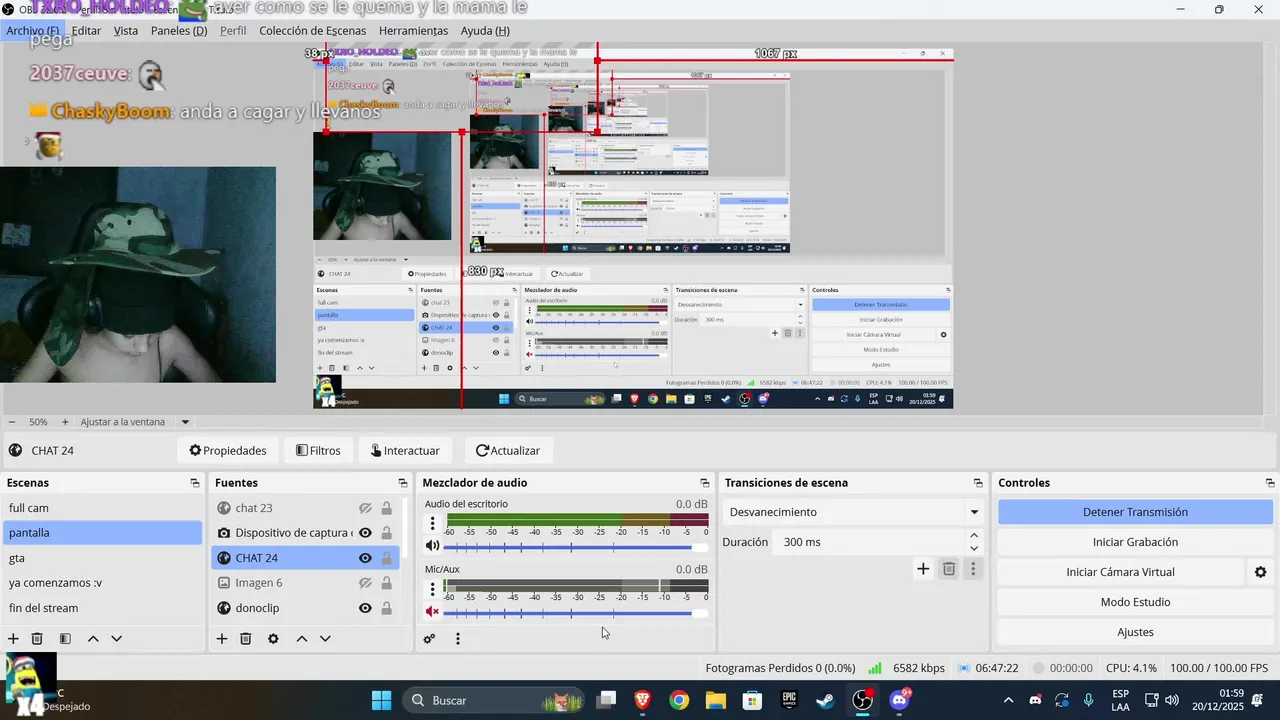Open the Archivo menu
This screenshot has height=720, width=1280.
click(32, 31)
